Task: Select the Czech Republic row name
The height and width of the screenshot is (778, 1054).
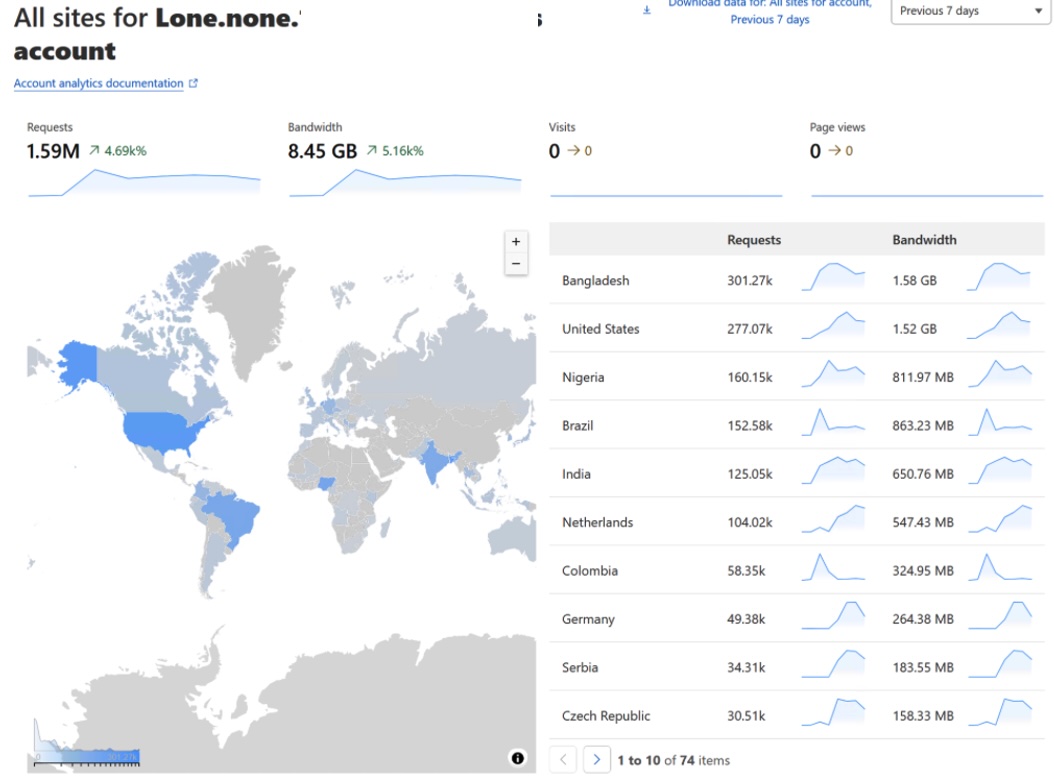Action: coord(606,716)
